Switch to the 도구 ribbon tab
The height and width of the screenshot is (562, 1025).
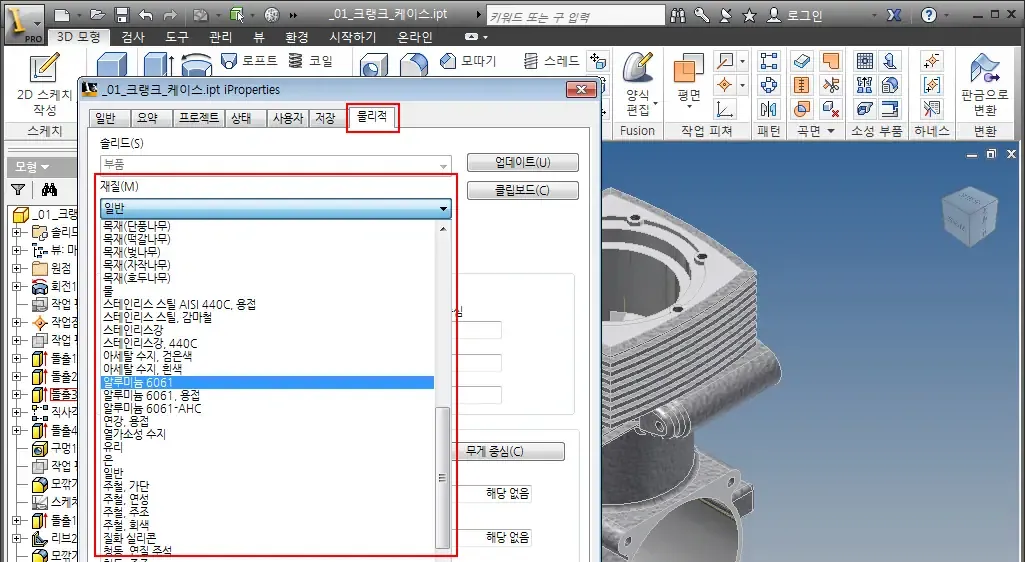[176, 37]
